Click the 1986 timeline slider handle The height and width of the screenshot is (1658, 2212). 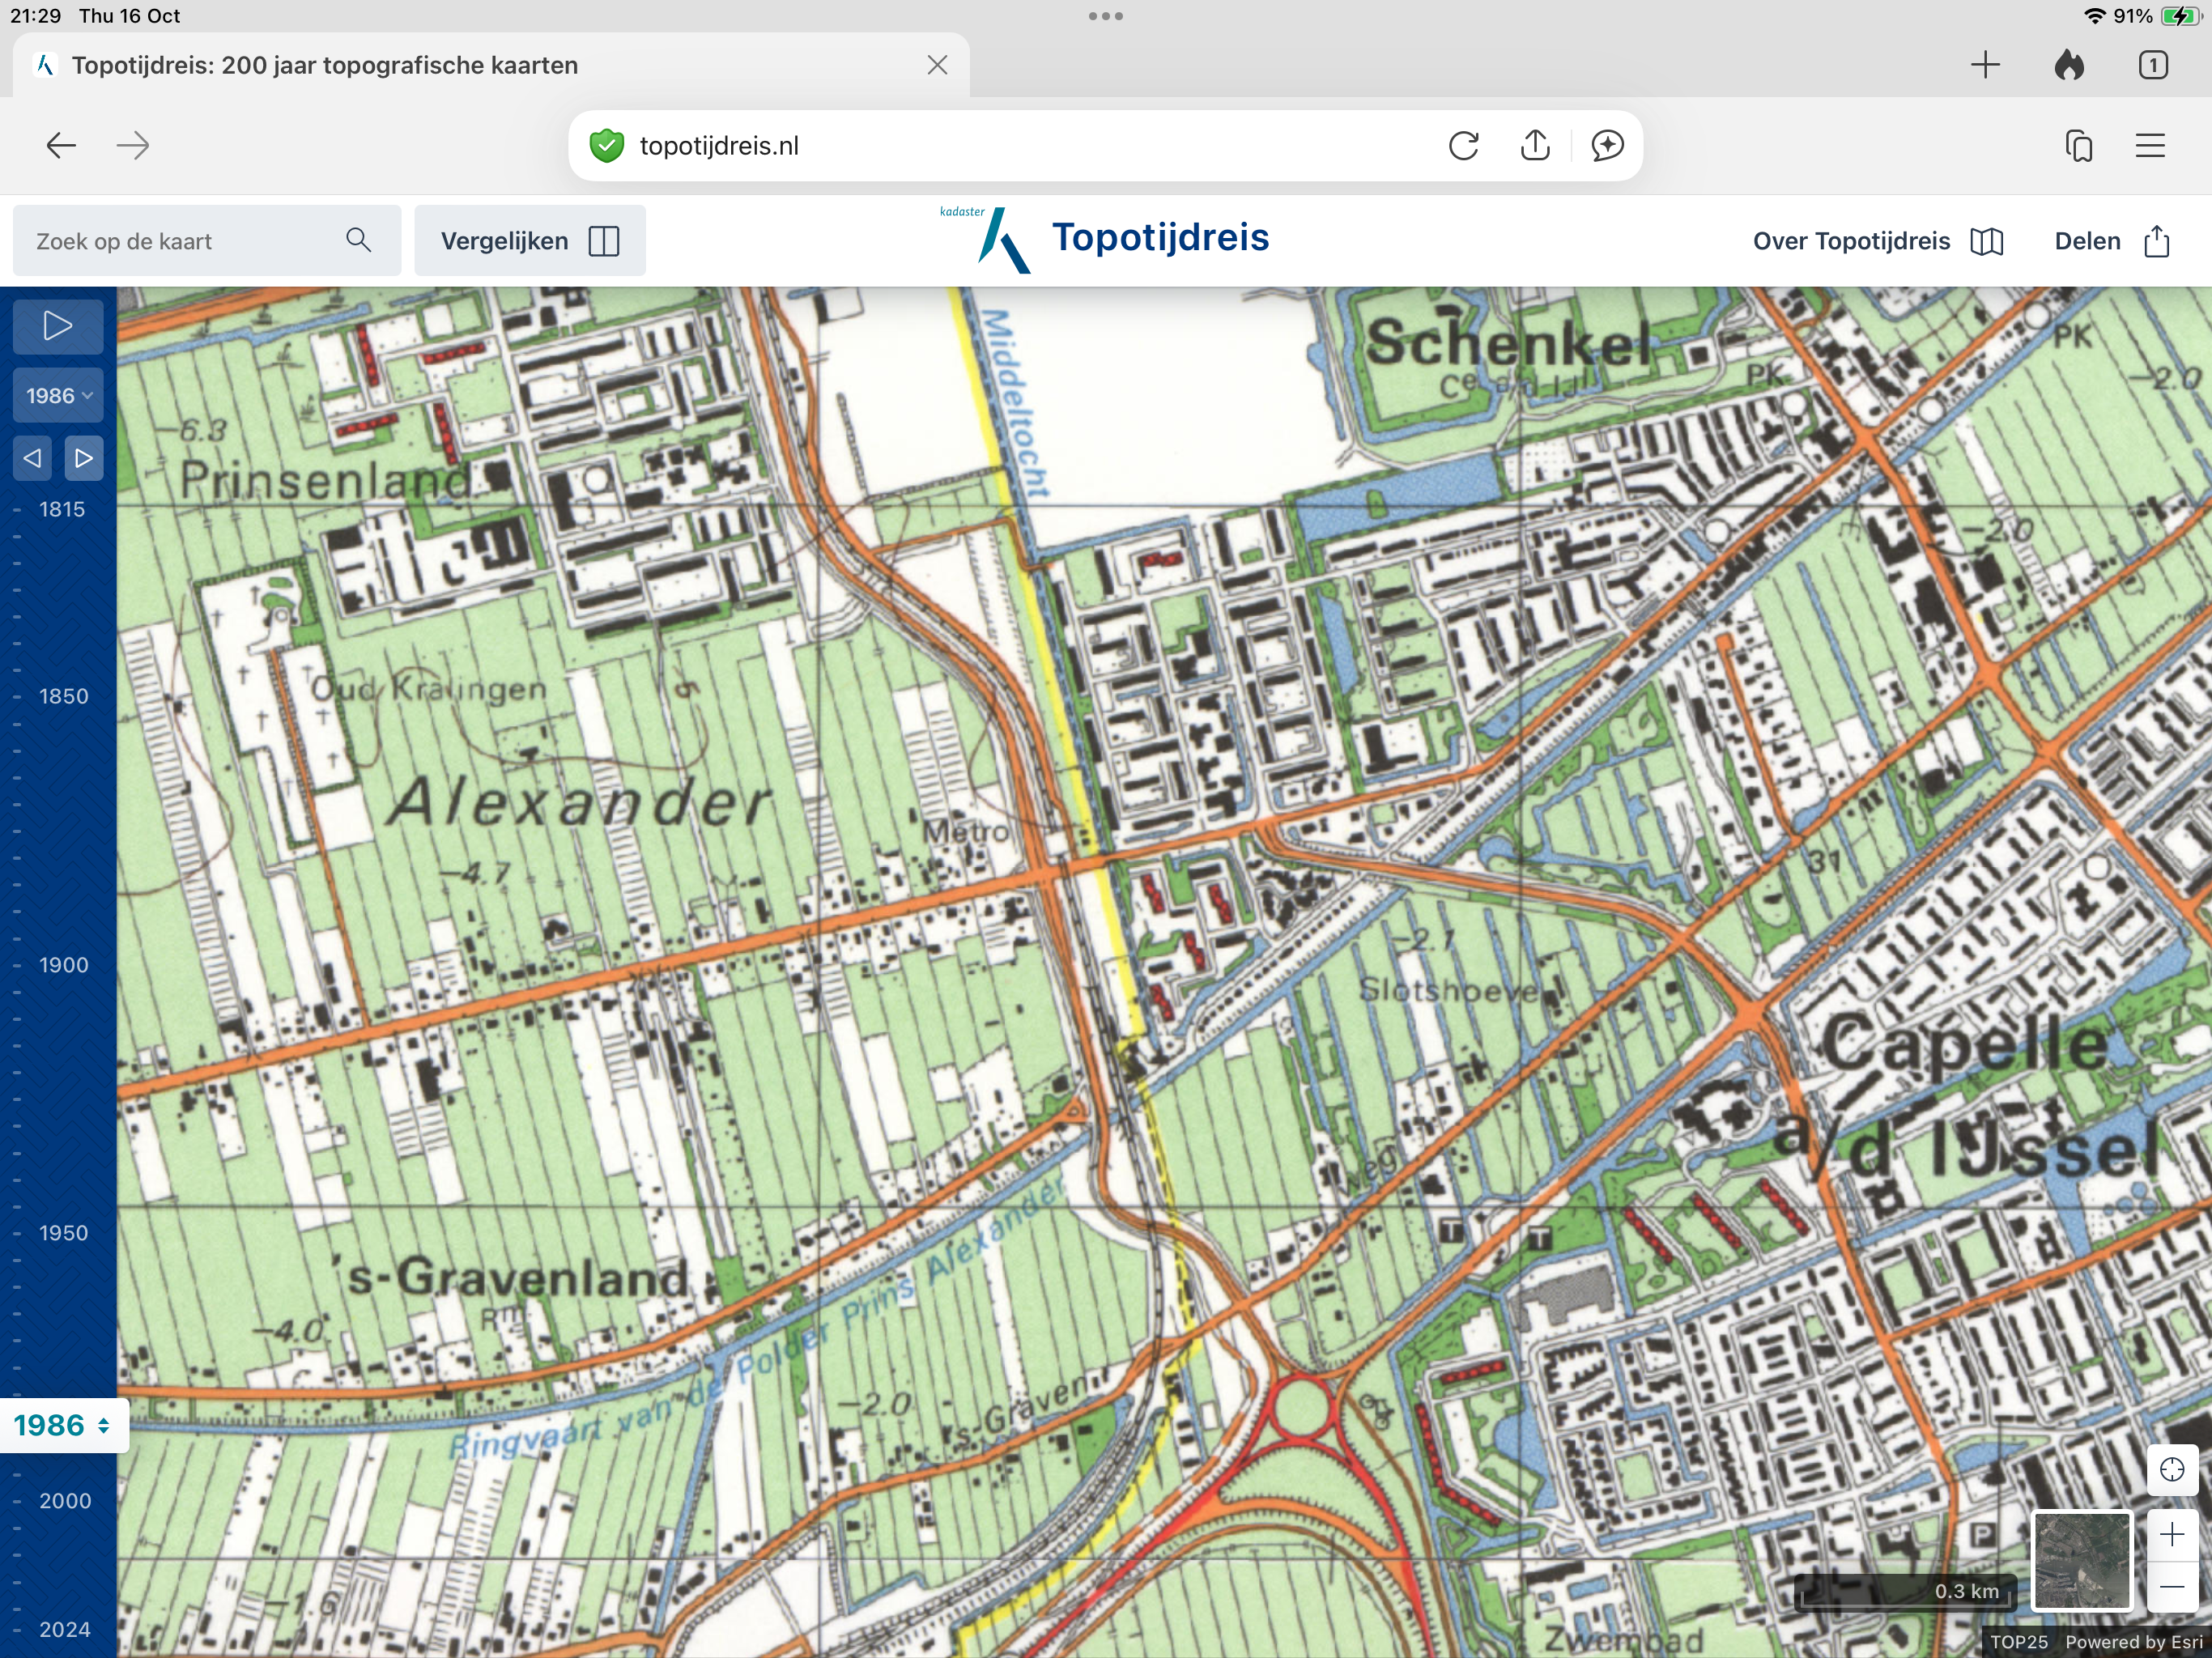coord(62,1425)
